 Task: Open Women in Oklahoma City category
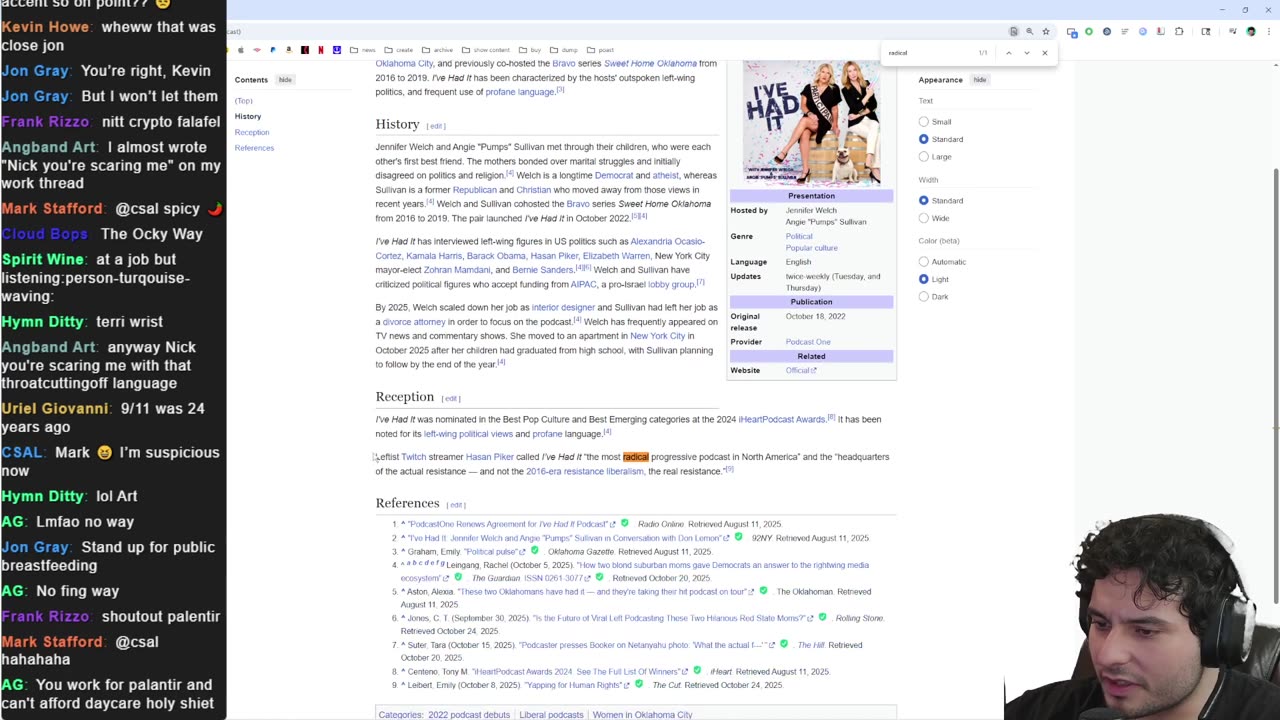[x=642, y=715]
